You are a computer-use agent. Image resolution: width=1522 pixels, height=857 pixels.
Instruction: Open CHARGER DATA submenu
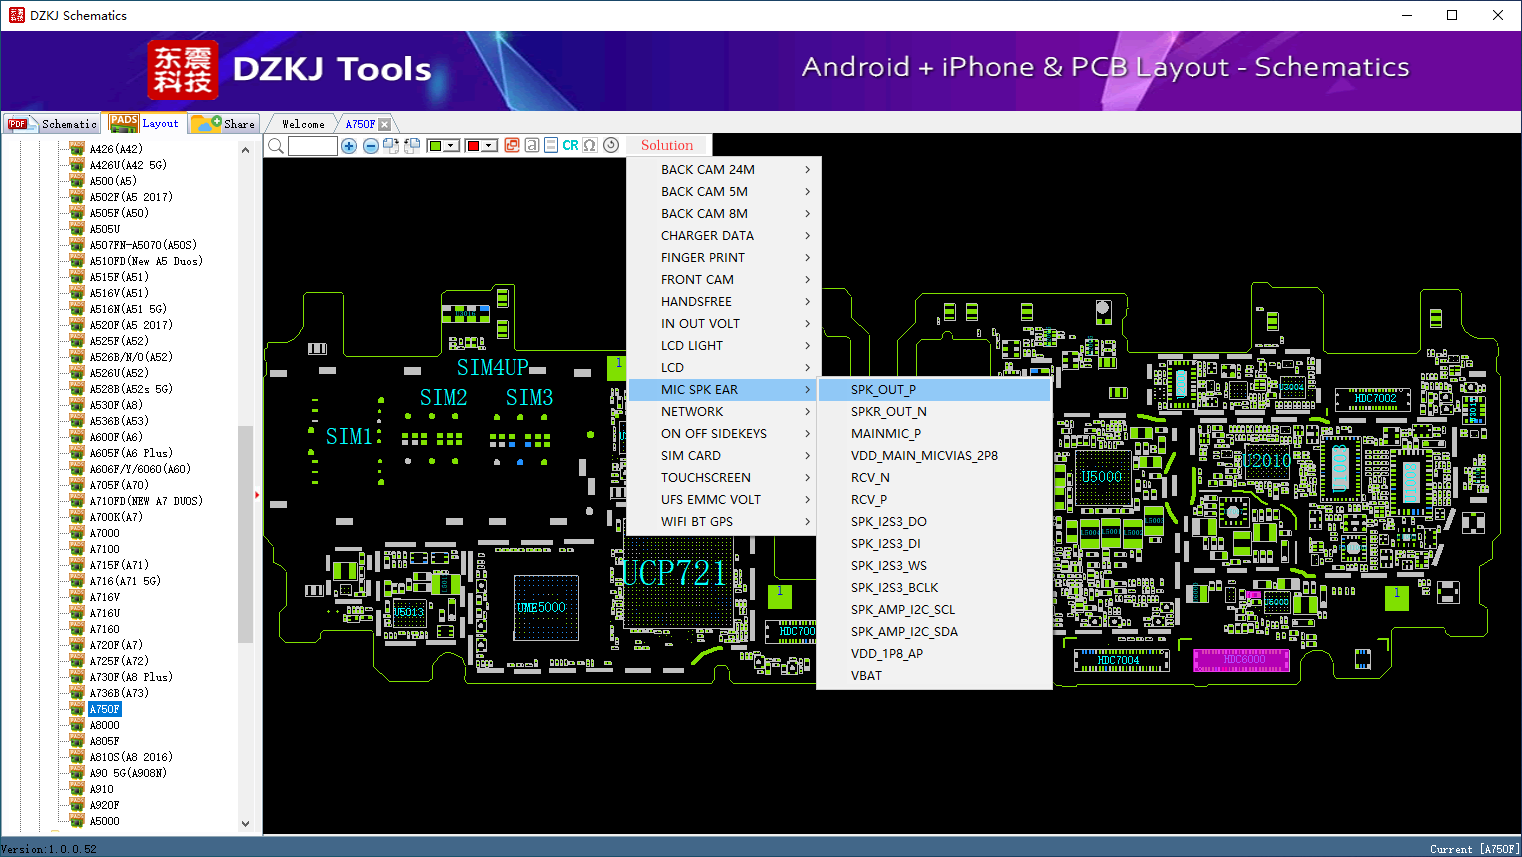[725, 236]
